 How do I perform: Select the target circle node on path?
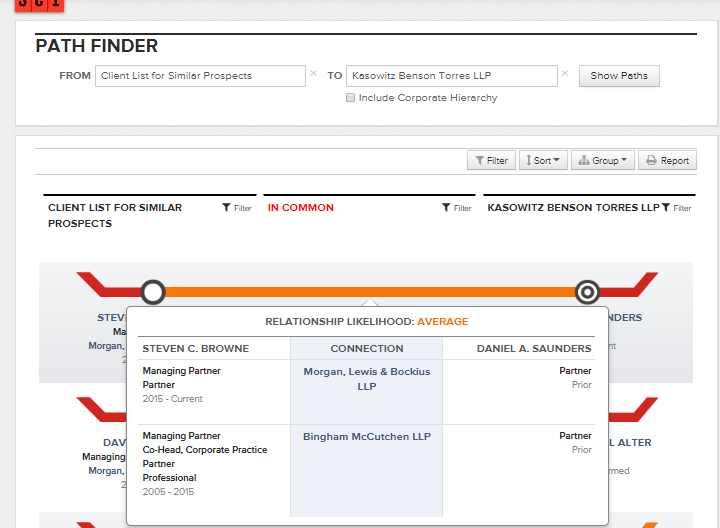[587, 292]
